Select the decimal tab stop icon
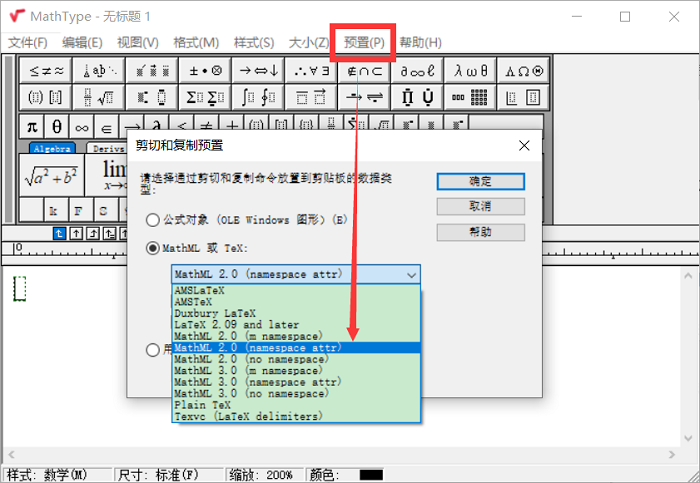 point(109,233)
